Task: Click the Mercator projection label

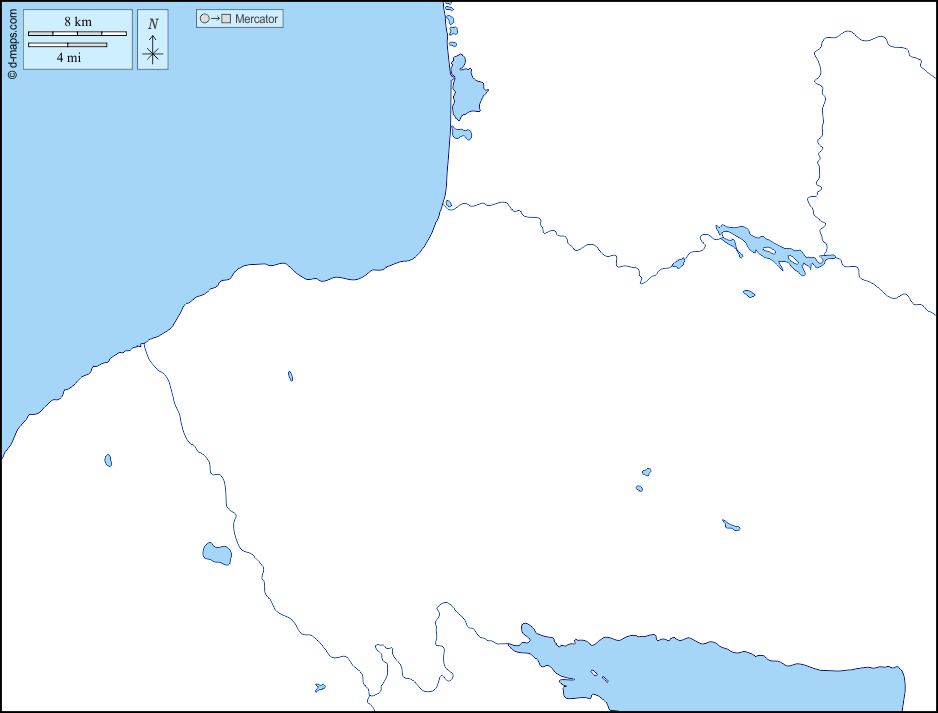Action: [256, 19]
